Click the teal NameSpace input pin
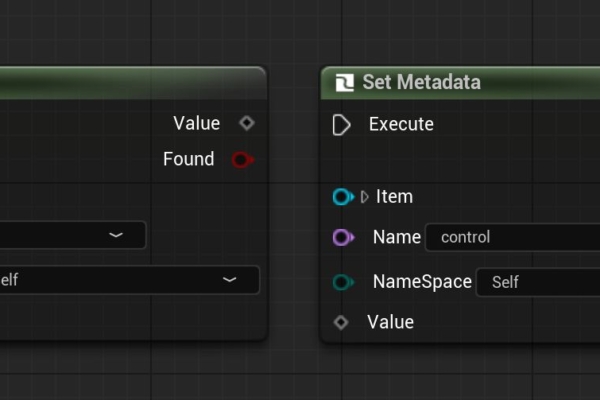This screenshot has height=400, width=600. pyautogui.click(x=343, y=282)
